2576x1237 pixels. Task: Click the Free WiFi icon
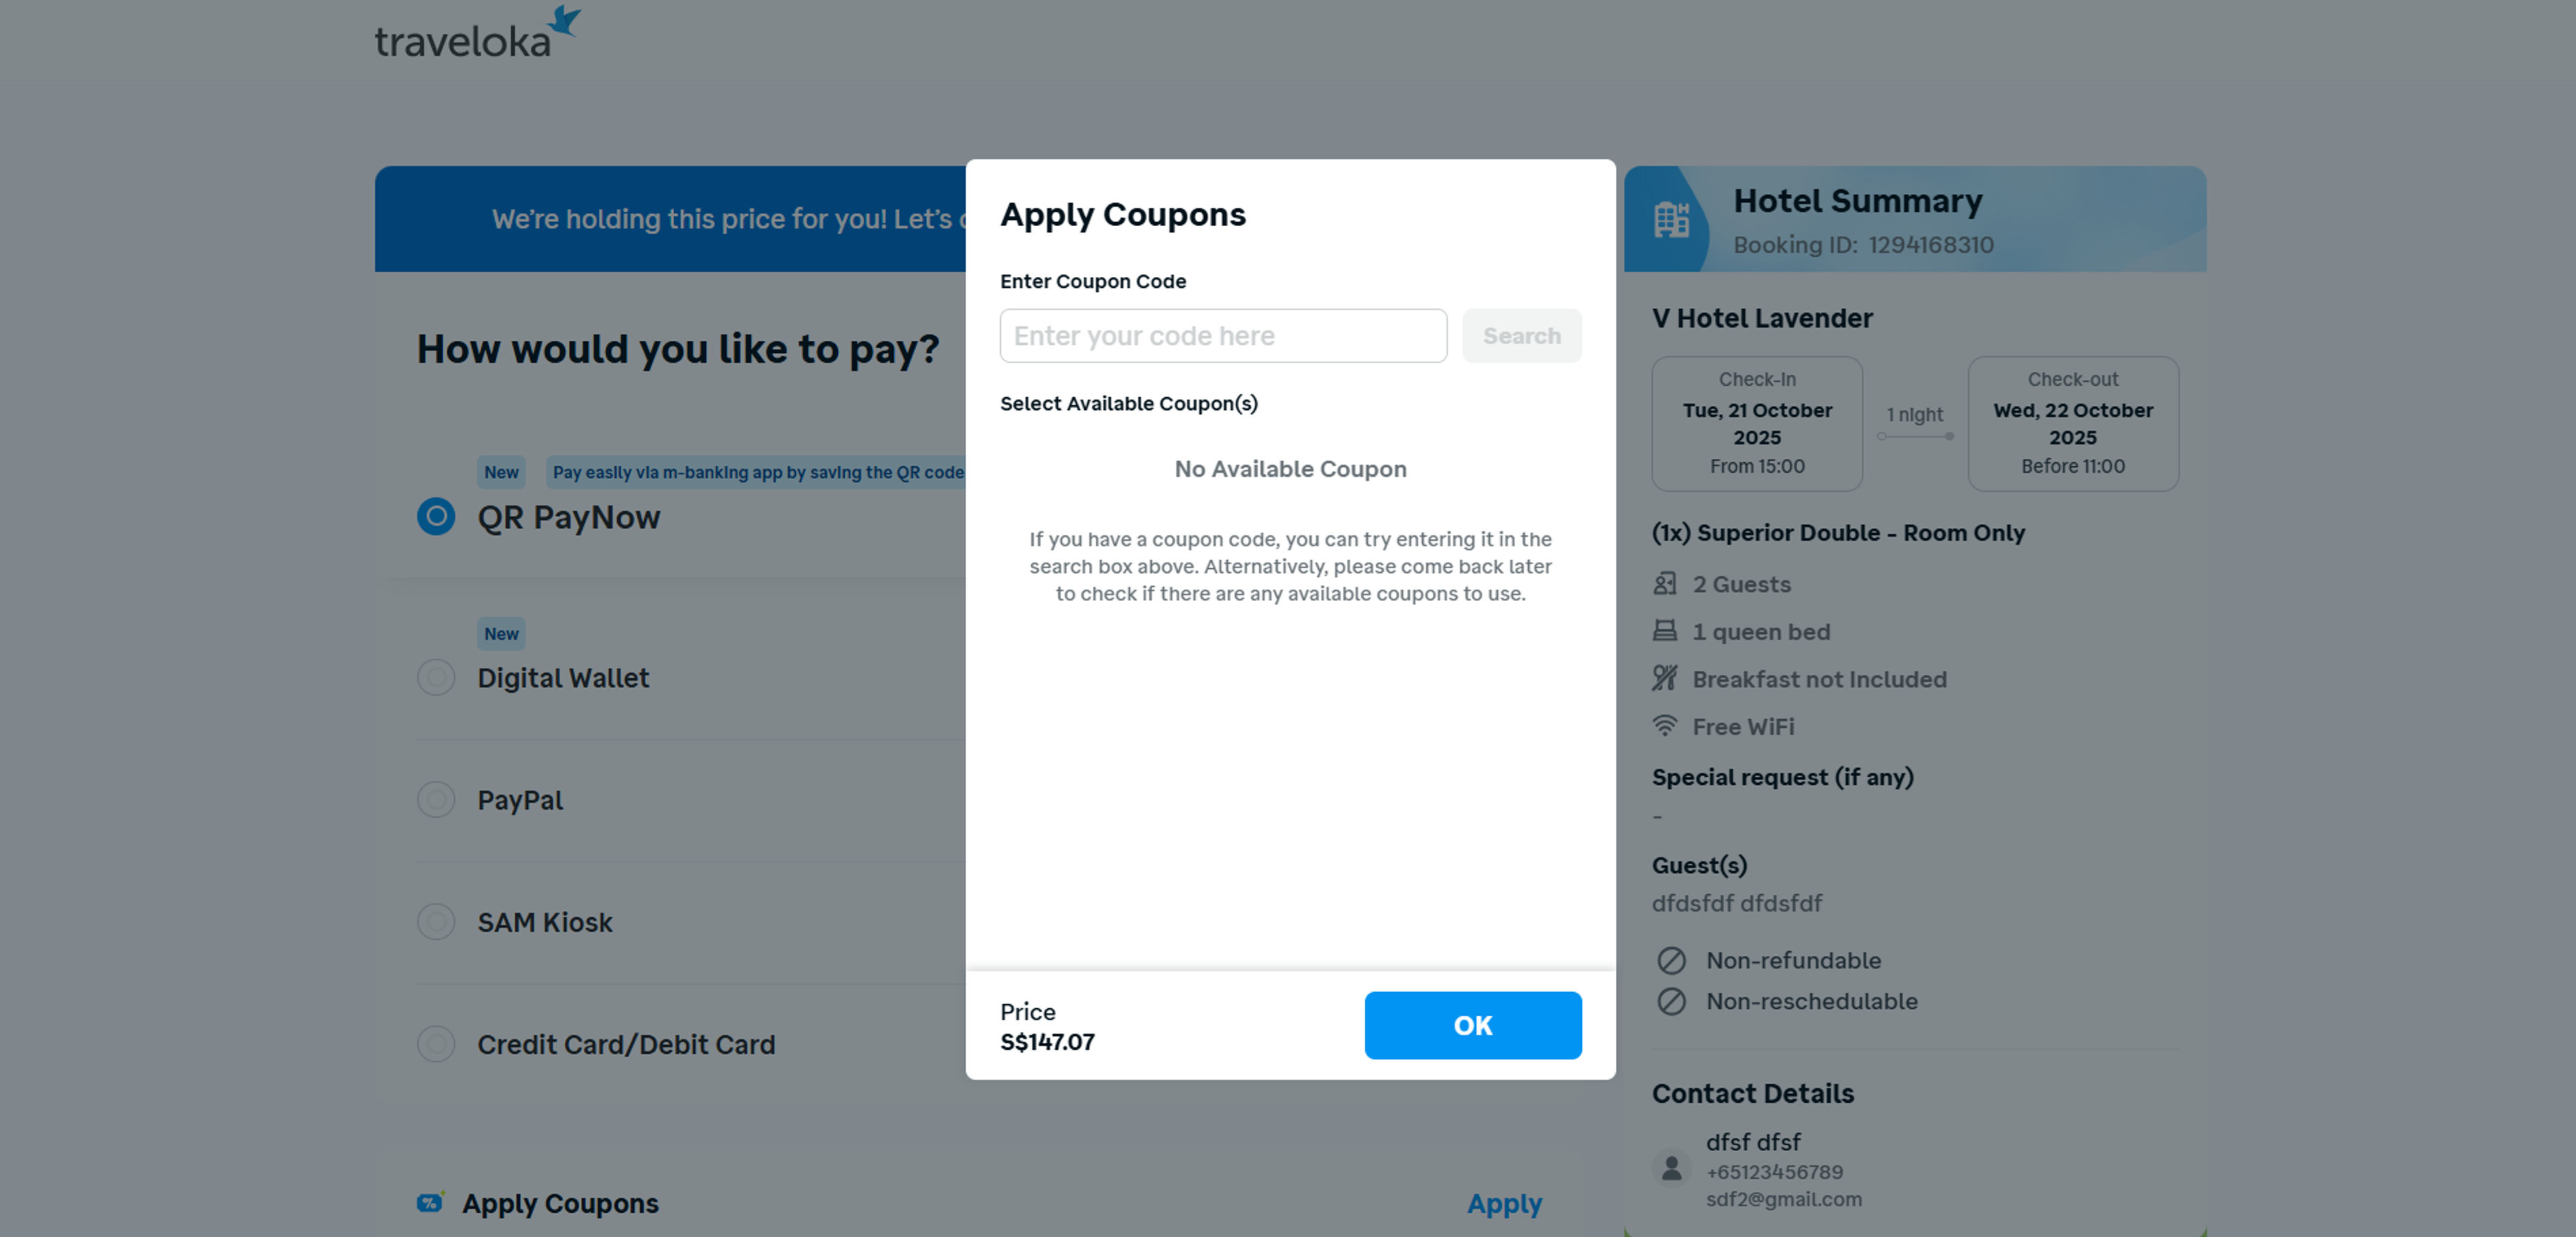point(1665,726)
